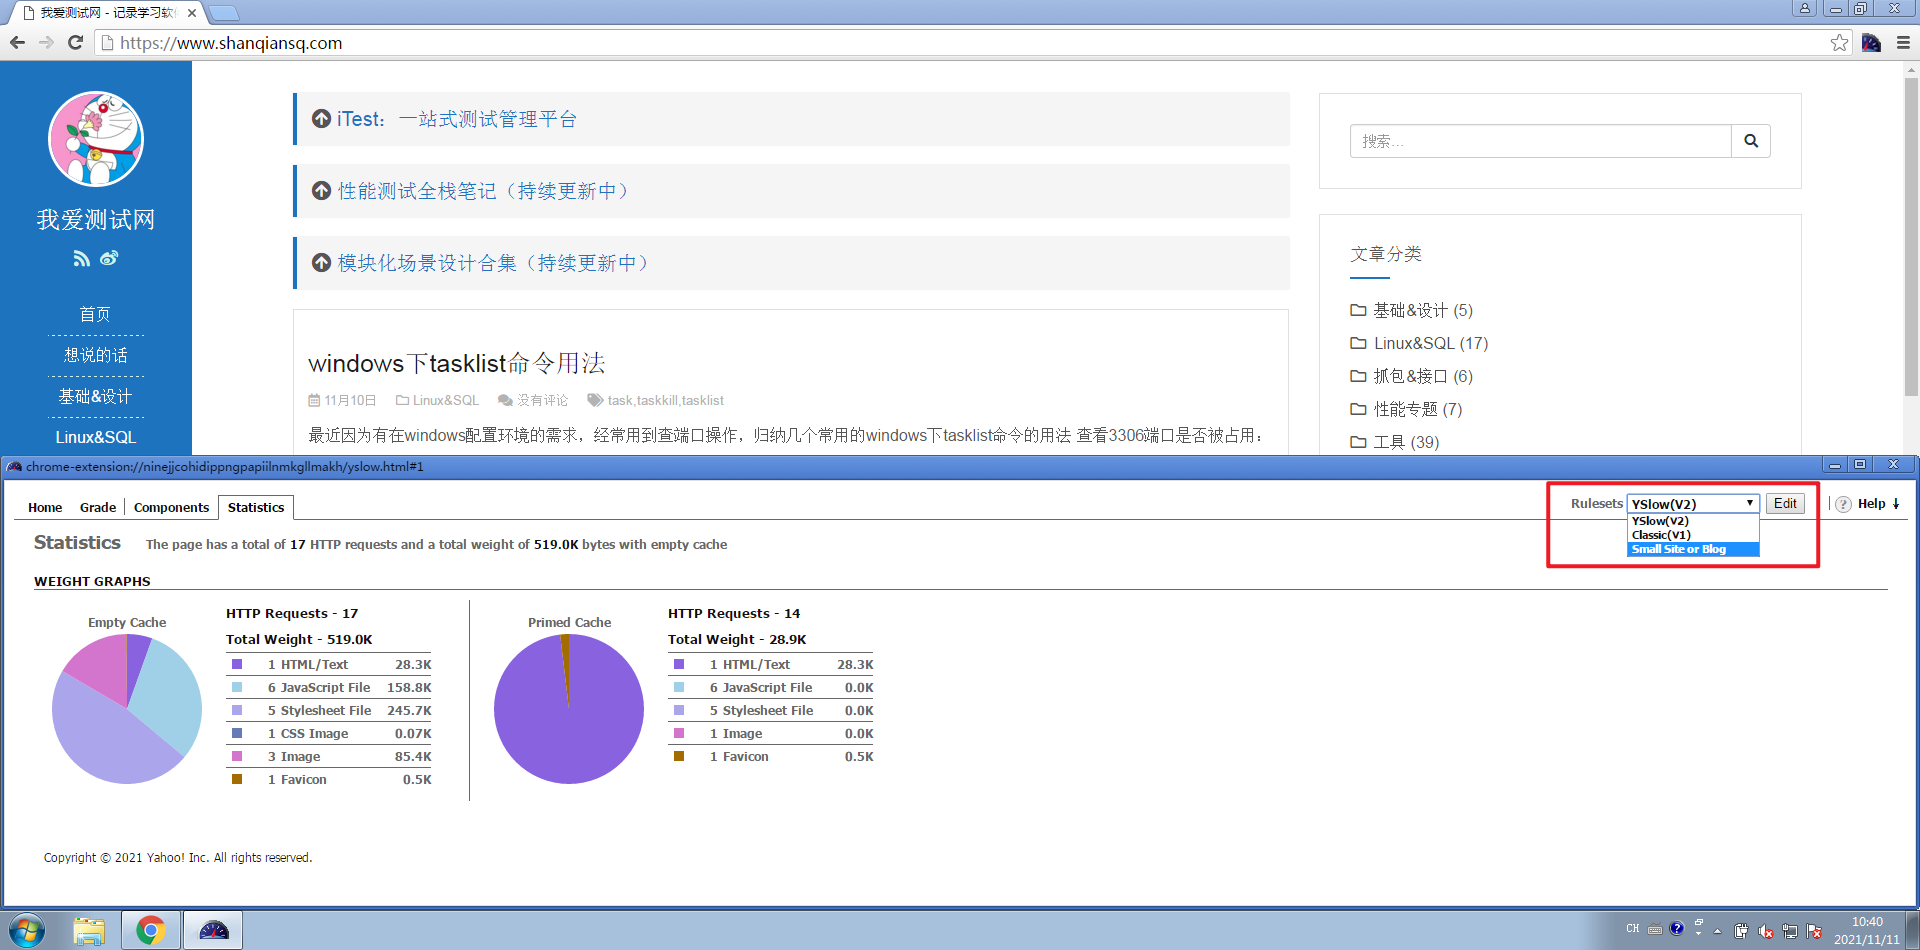Click the Empty Cache pie chart
This screenshot has height=950, width=1920.
[x=127, y=709]
